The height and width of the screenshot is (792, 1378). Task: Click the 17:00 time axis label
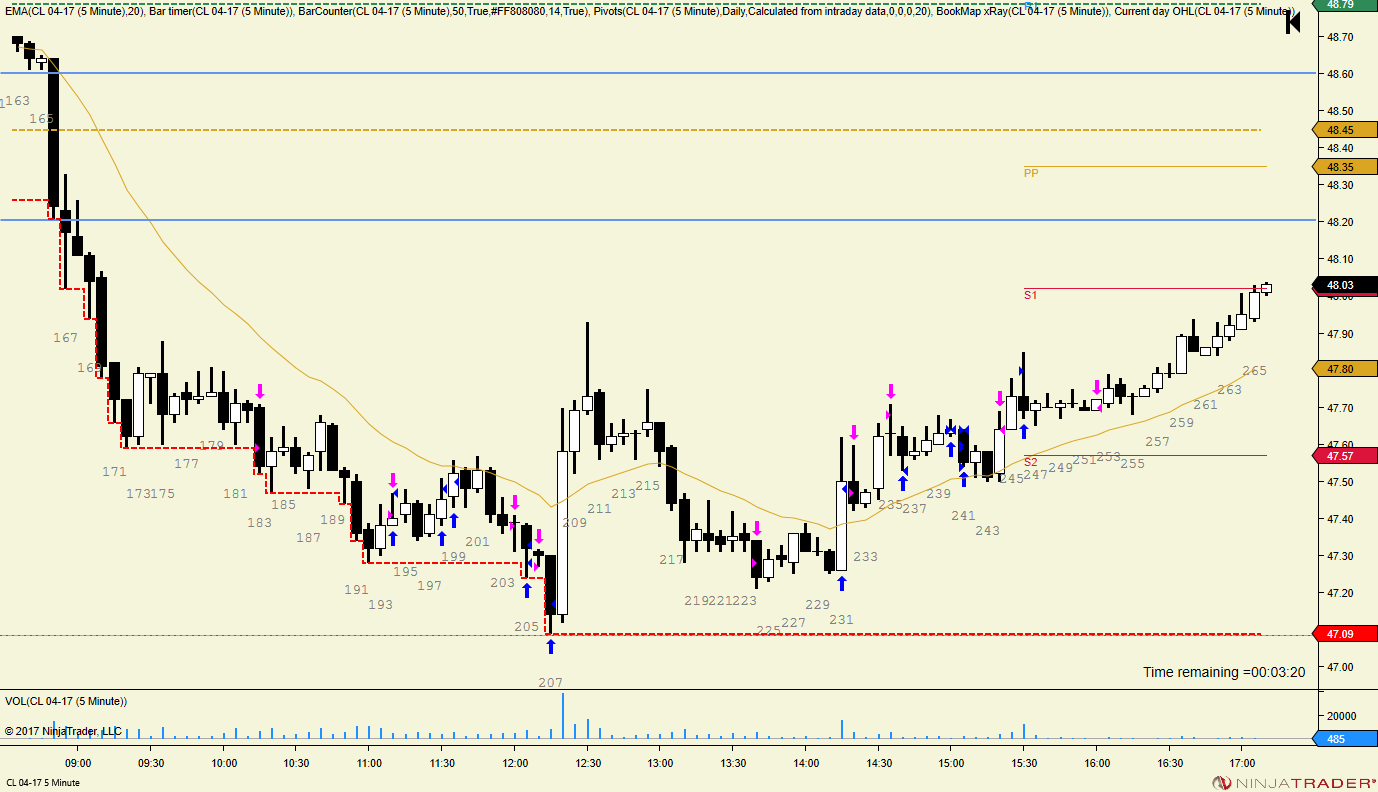1241,763
